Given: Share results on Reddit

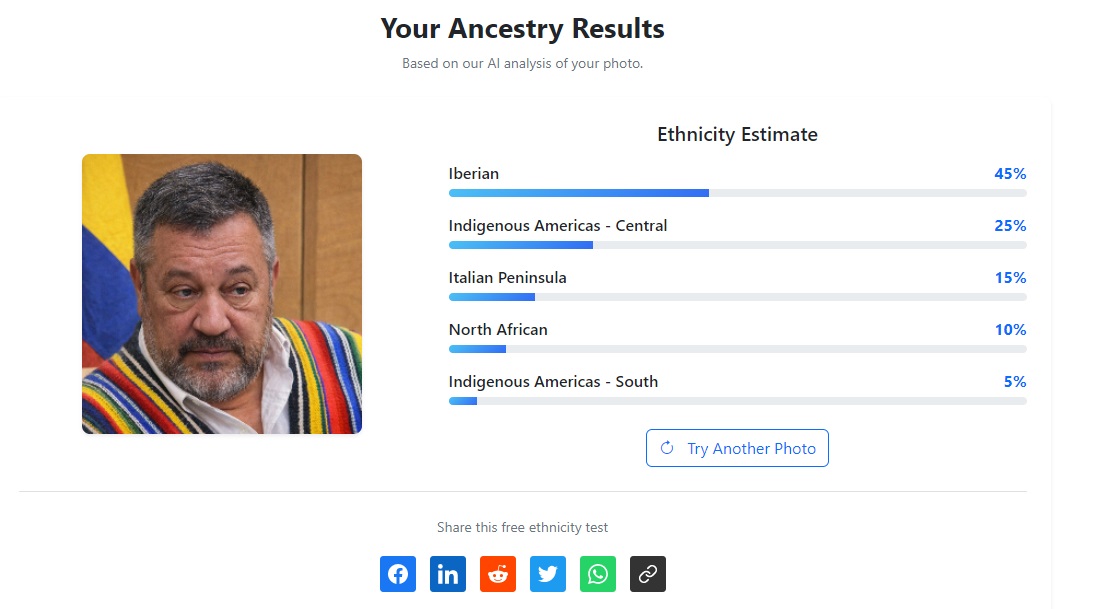Looking at the screenshot, I should (x=498, y=574).
